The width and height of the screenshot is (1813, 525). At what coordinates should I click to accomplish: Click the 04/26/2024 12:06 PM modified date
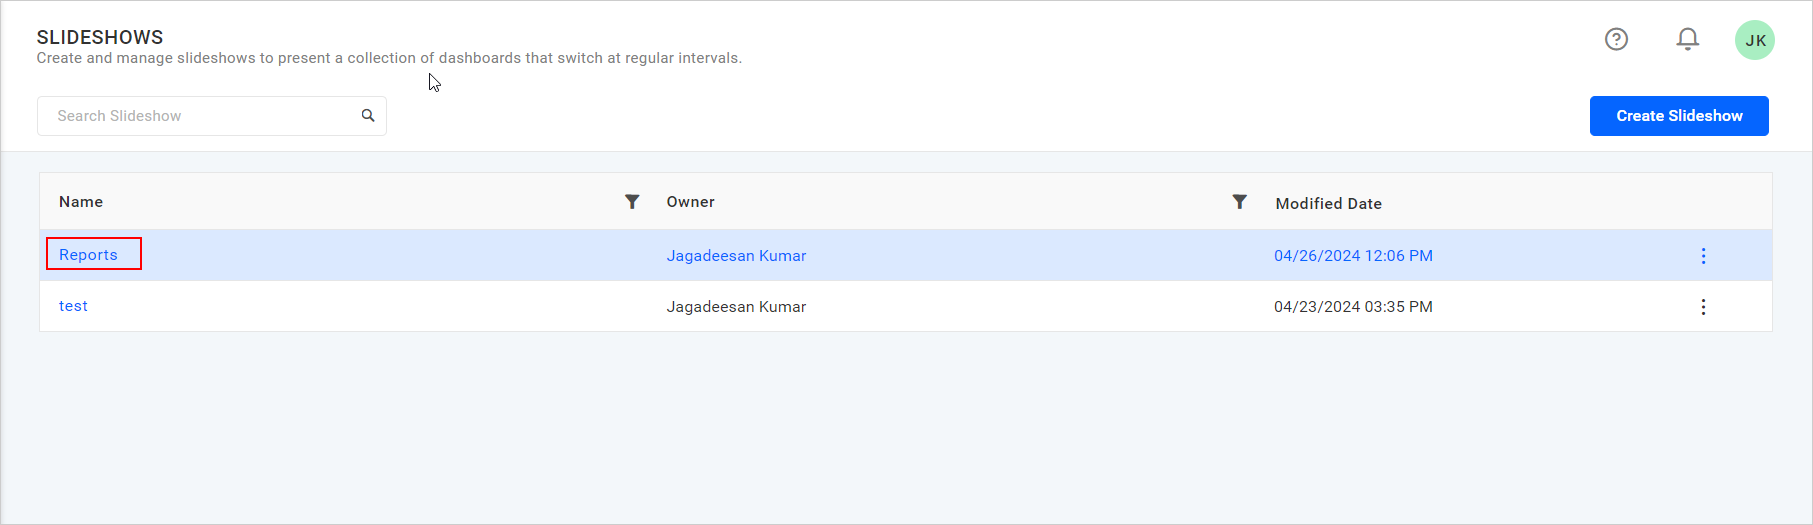click(x=1353, y=256)
